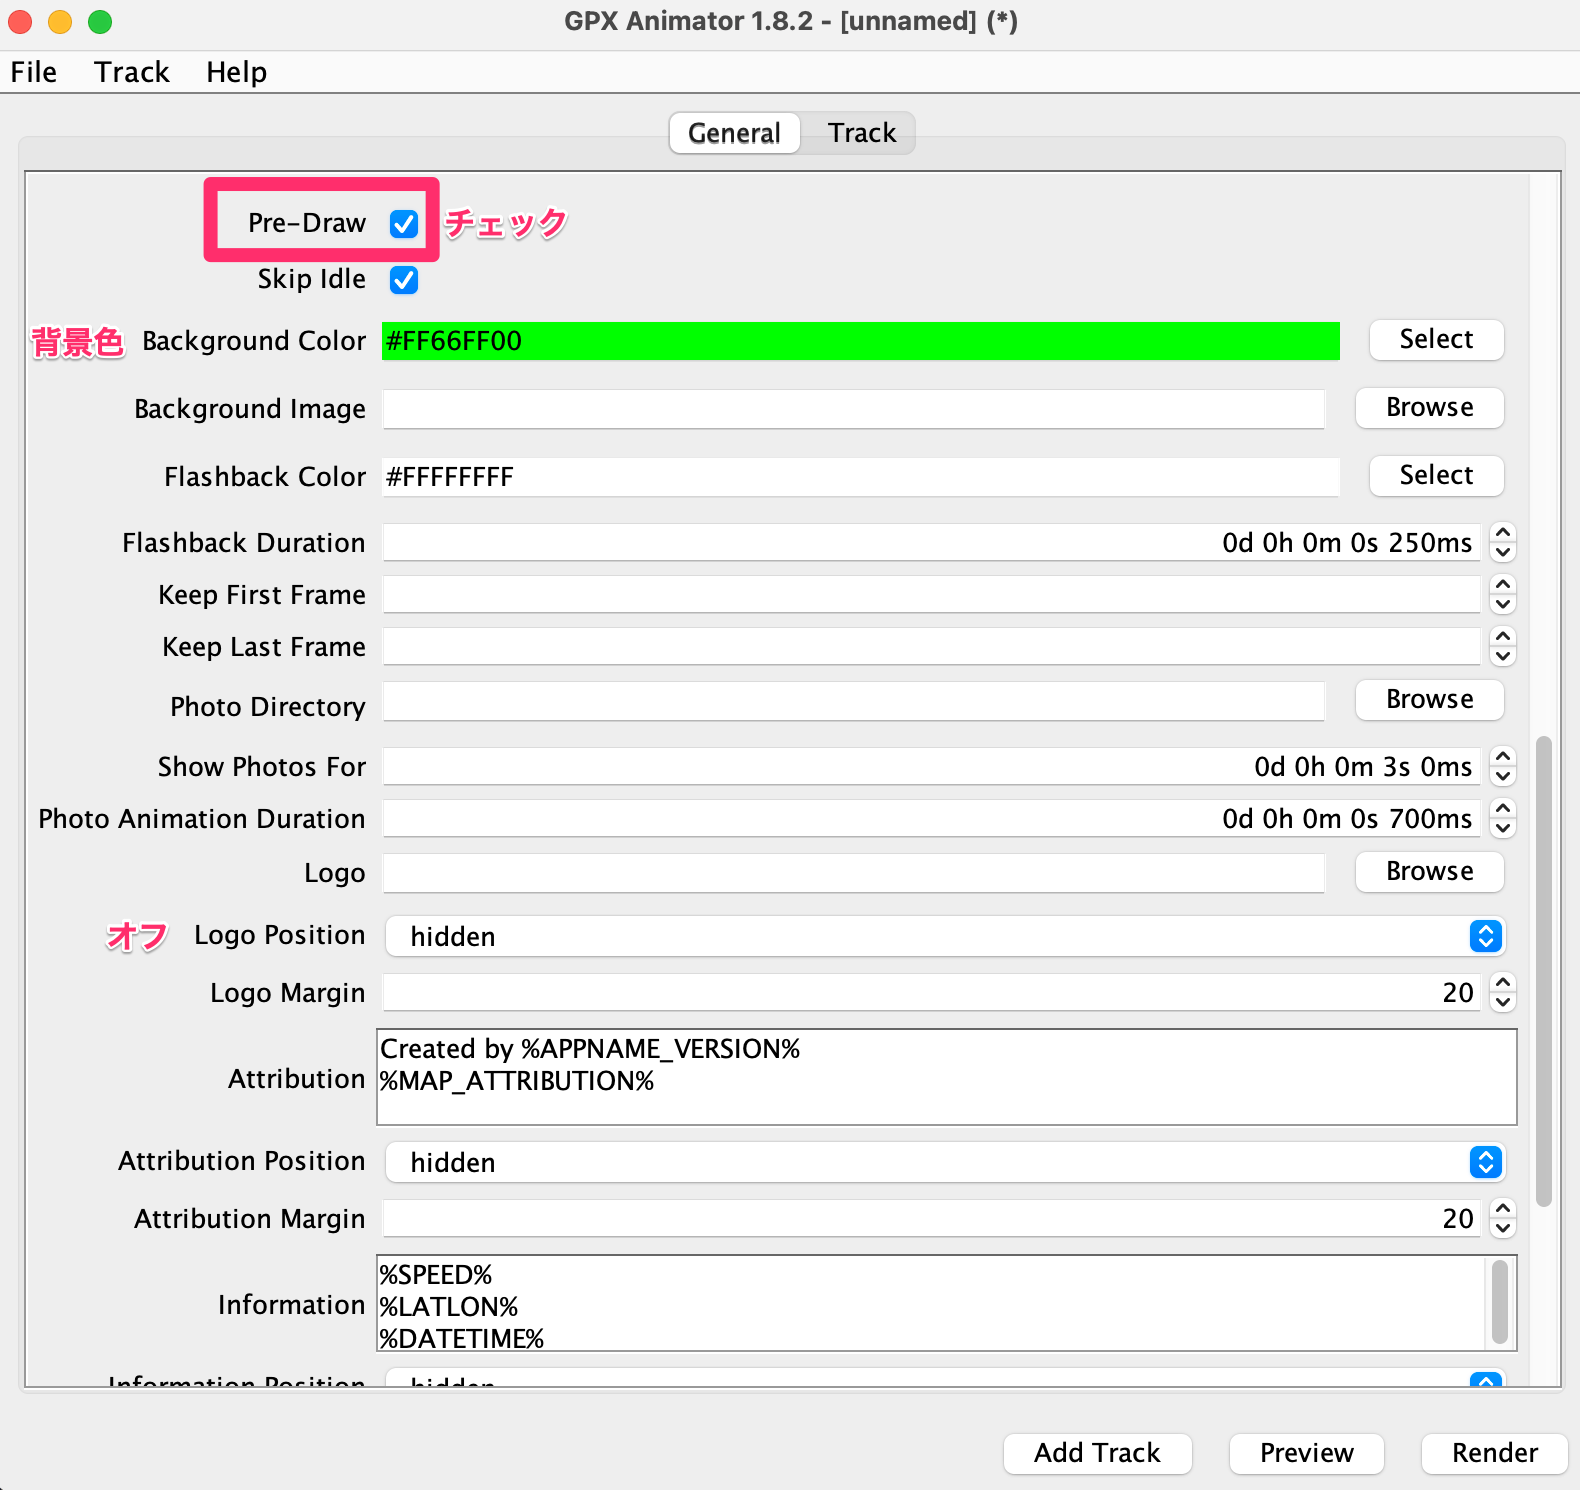Browse for a Background Image file
Screen dimensions: 1580x1490
click(1429, 408)
